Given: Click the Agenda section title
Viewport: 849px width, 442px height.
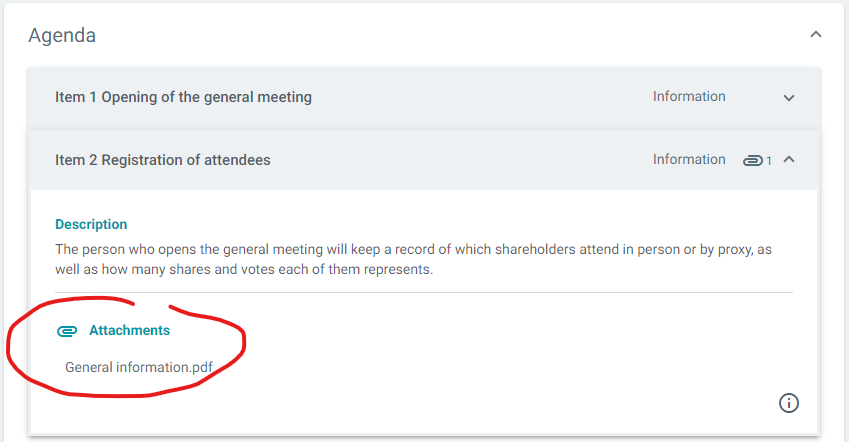Looking at the screenshot, I should click(x=62, y=35).
